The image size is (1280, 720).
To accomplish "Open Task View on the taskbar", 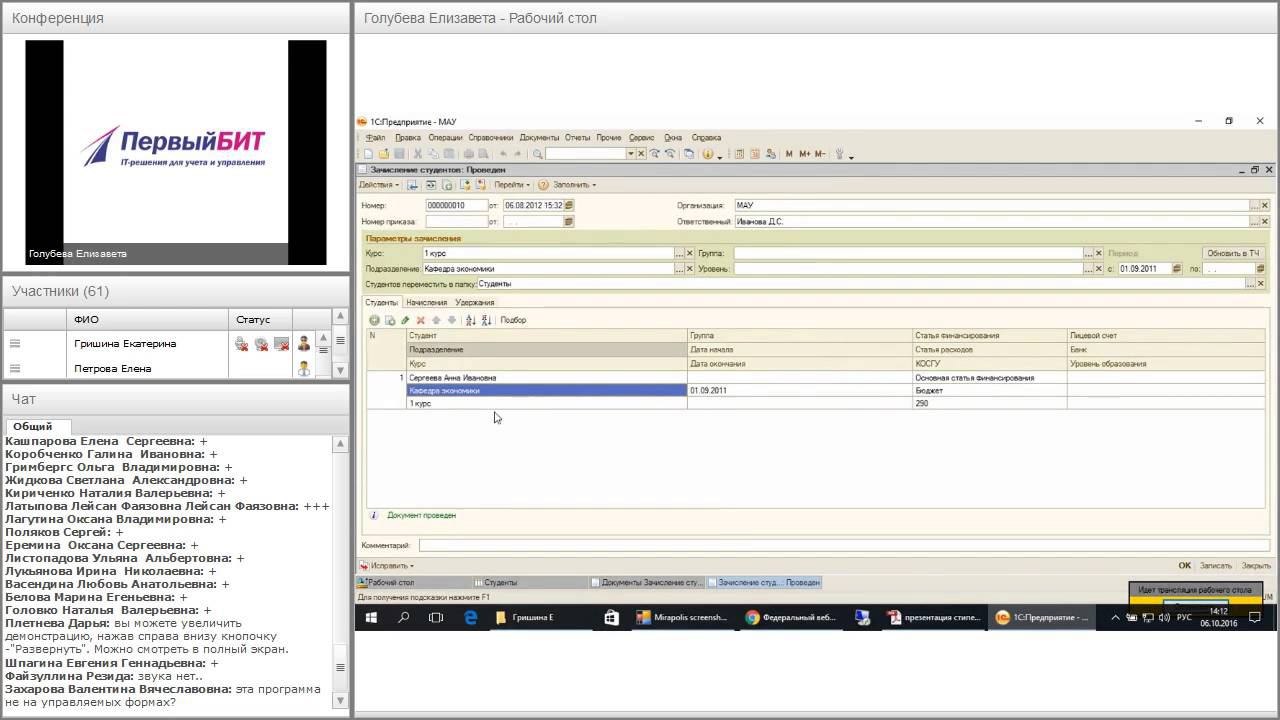I will tap(436, 618).
